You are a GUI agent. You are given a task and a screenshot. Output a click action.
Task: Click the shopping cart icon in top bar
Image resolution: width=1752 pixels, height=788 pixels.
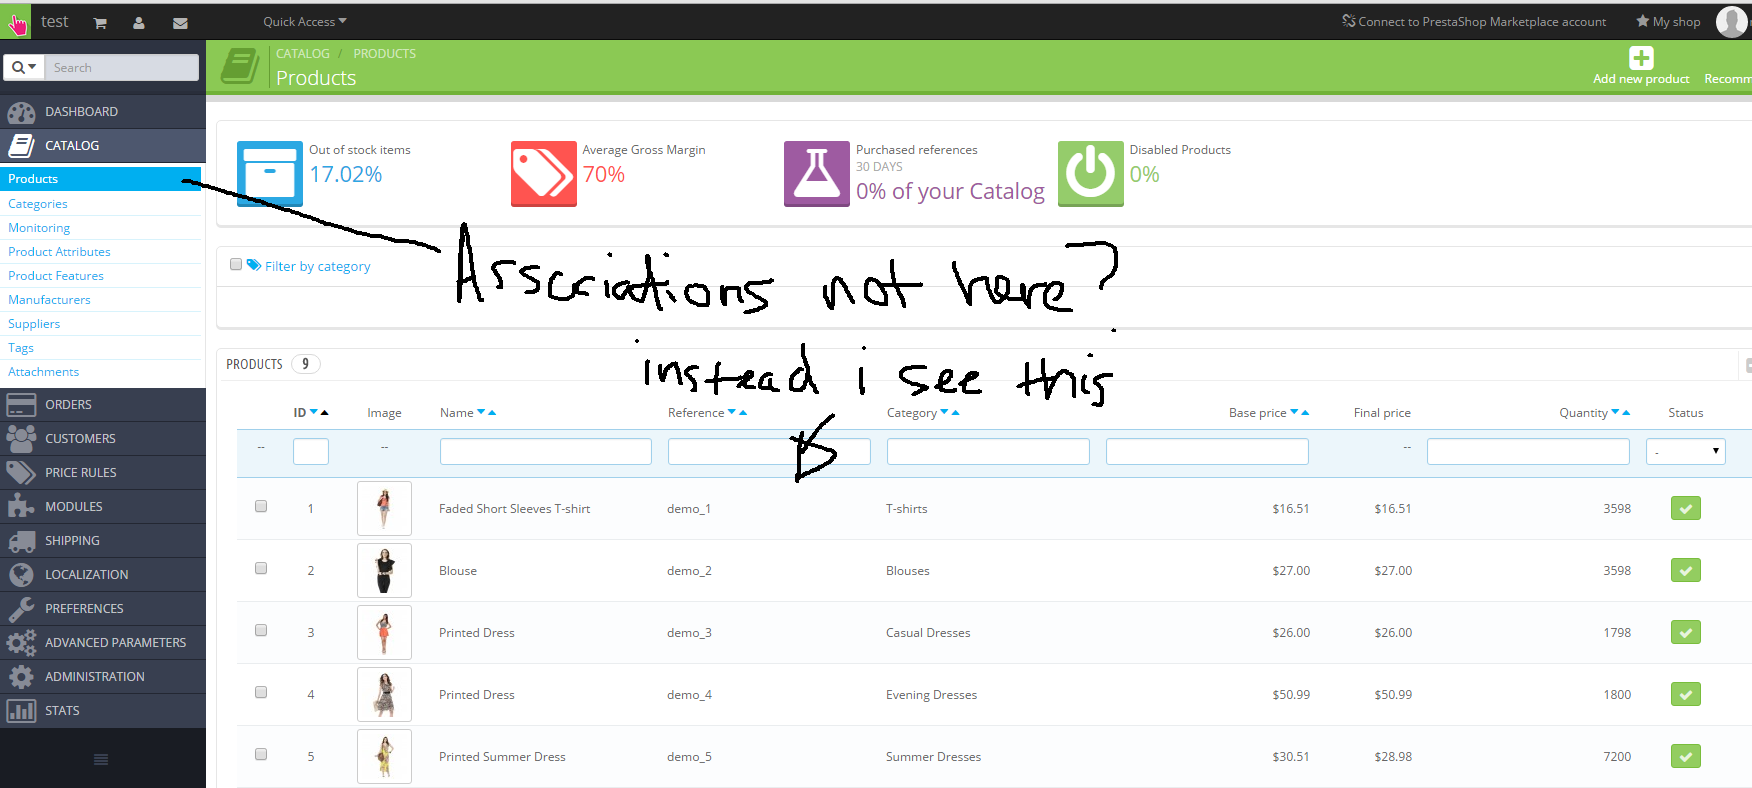tap(100, 23)
